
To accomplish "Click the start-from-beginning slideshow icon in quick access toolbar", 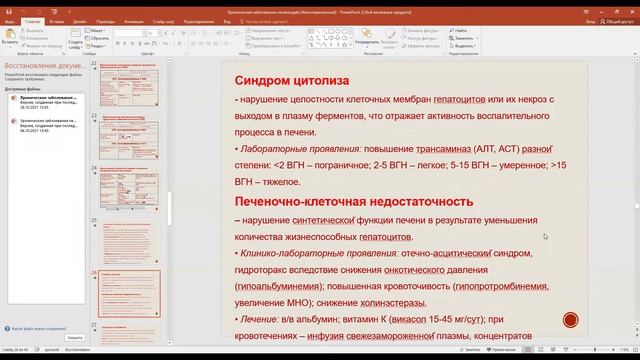I will point(54,12).
